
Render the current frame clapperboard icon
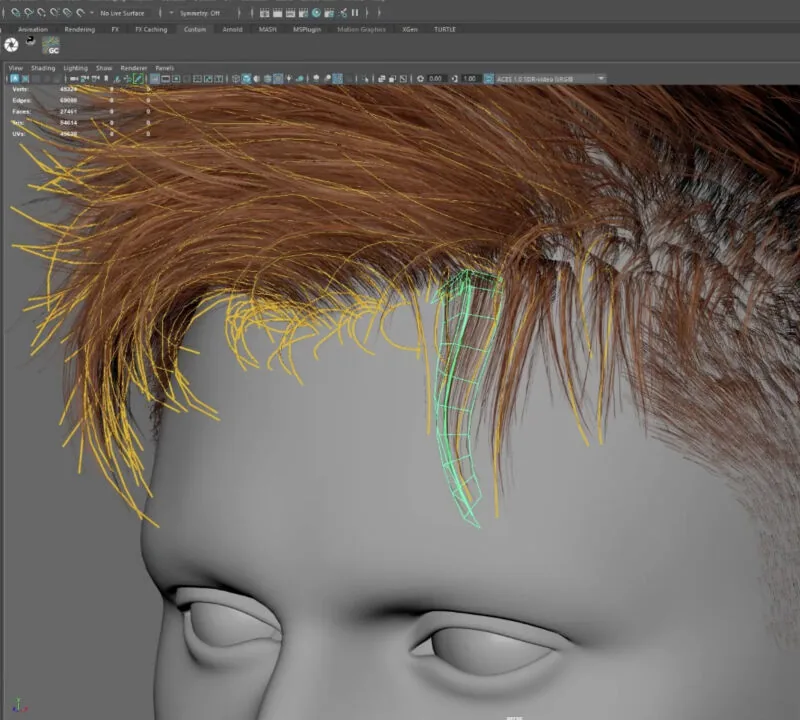278,13
